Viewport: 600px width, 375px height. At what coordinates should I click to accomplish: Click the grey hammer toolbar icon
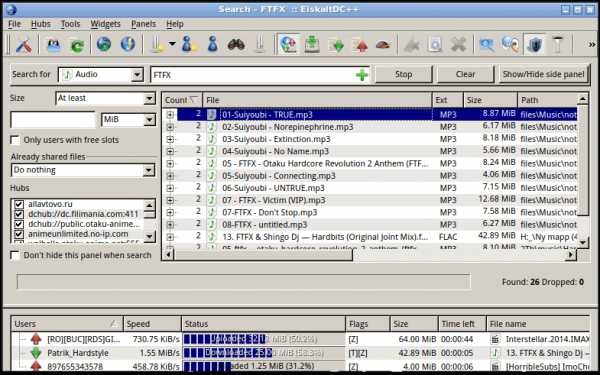(558, 44)
